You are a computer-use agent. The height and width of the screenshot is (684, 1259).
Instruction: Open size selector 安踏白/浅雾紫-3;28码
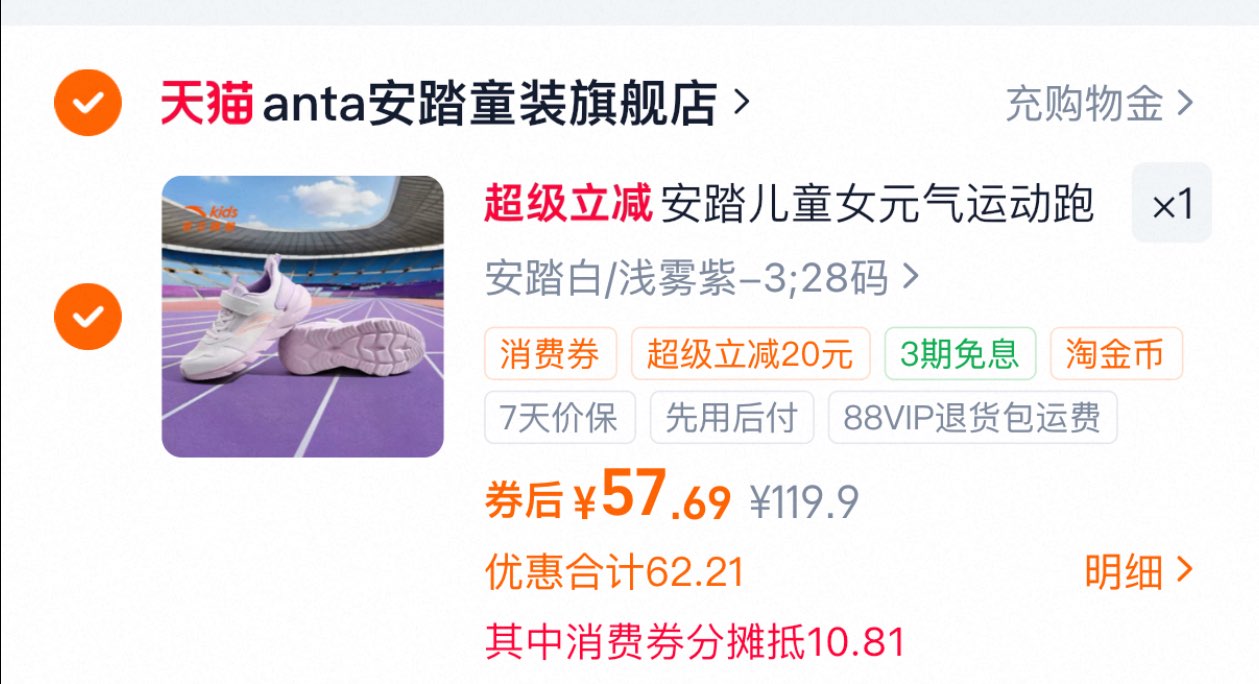tap(702, 278)
